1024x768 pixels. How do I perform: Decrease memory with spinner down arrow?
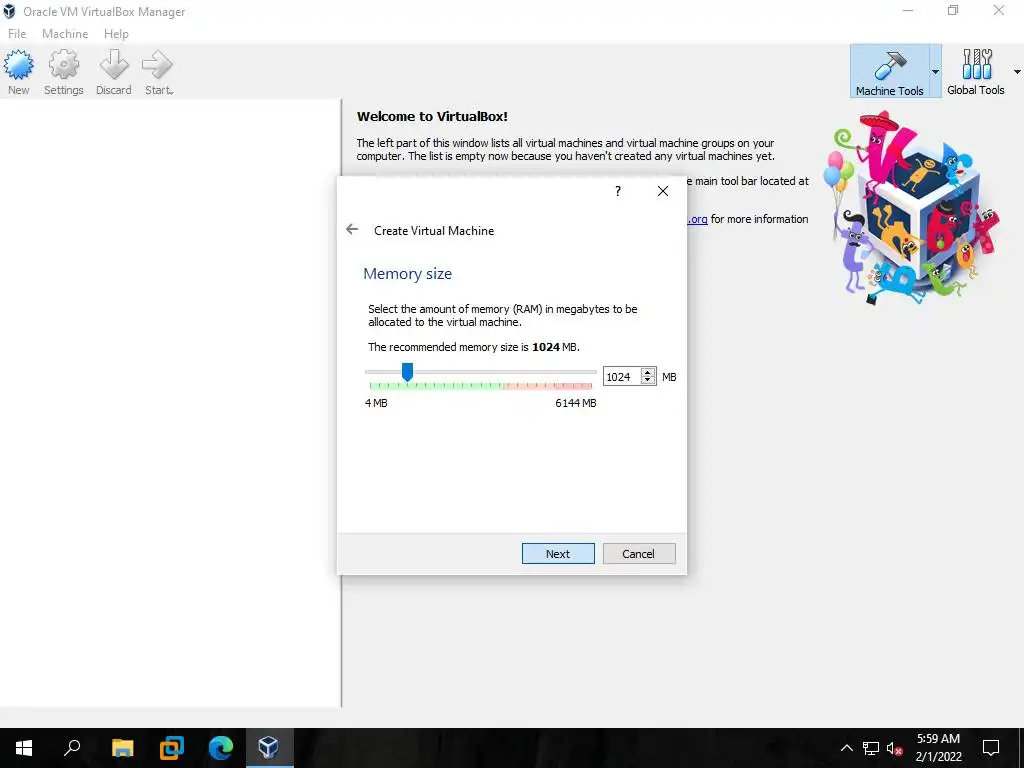(648, 381)
